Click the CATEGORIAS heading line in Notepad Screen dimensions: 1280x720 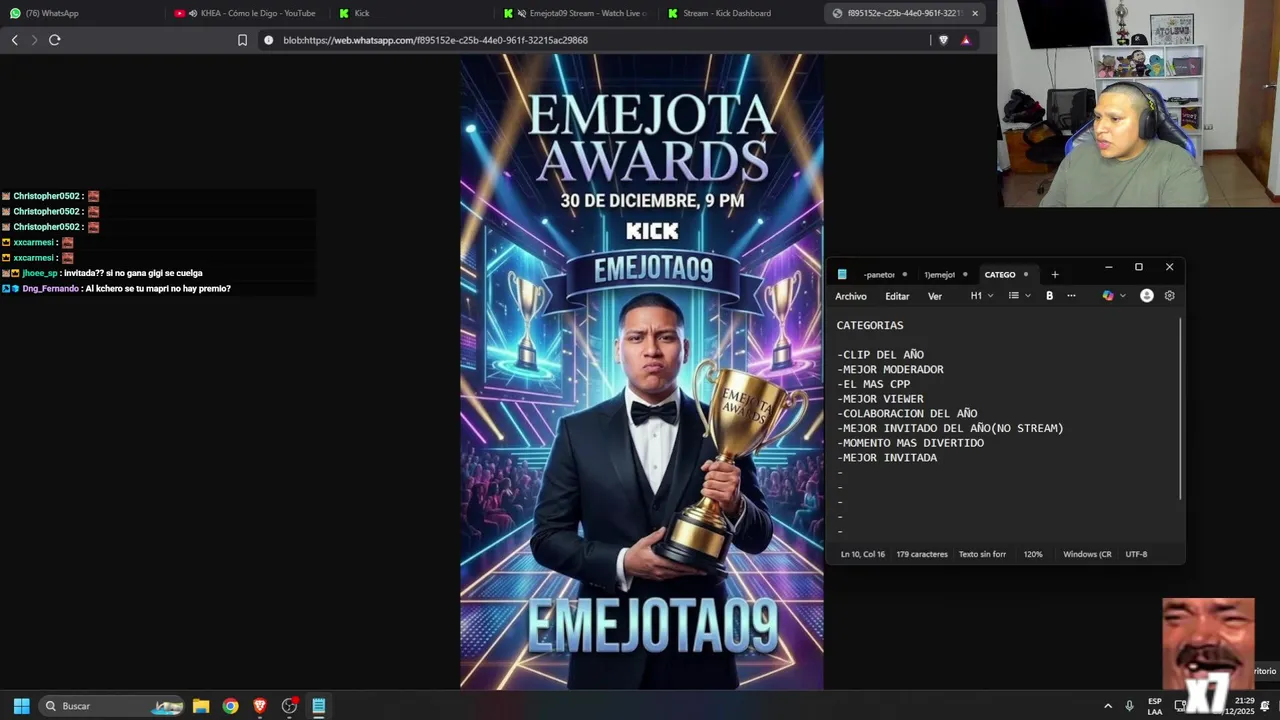870,325
